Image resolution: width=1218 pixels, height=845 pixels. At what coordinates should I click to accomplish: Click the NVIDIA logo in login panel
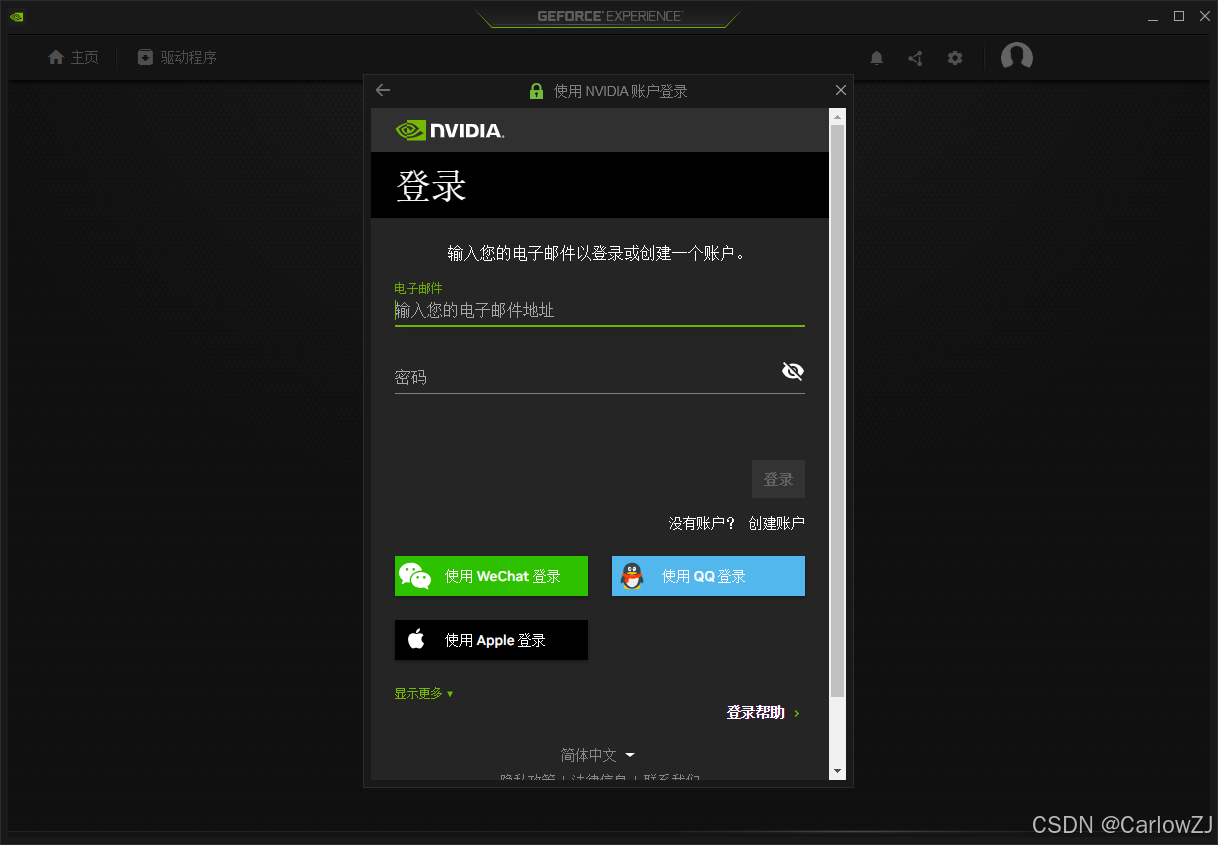pyautogui.click(x=450, y=130)
